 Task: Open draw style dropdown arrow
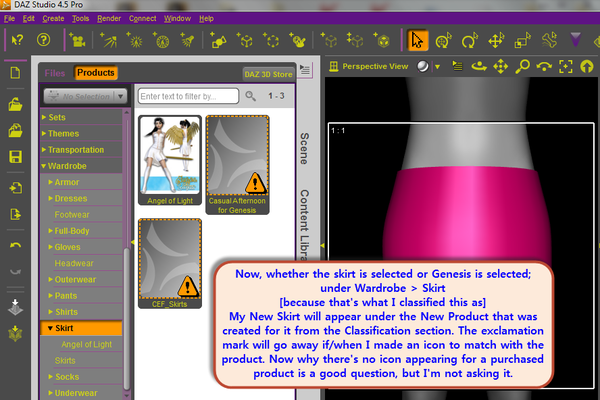point(437,67)
